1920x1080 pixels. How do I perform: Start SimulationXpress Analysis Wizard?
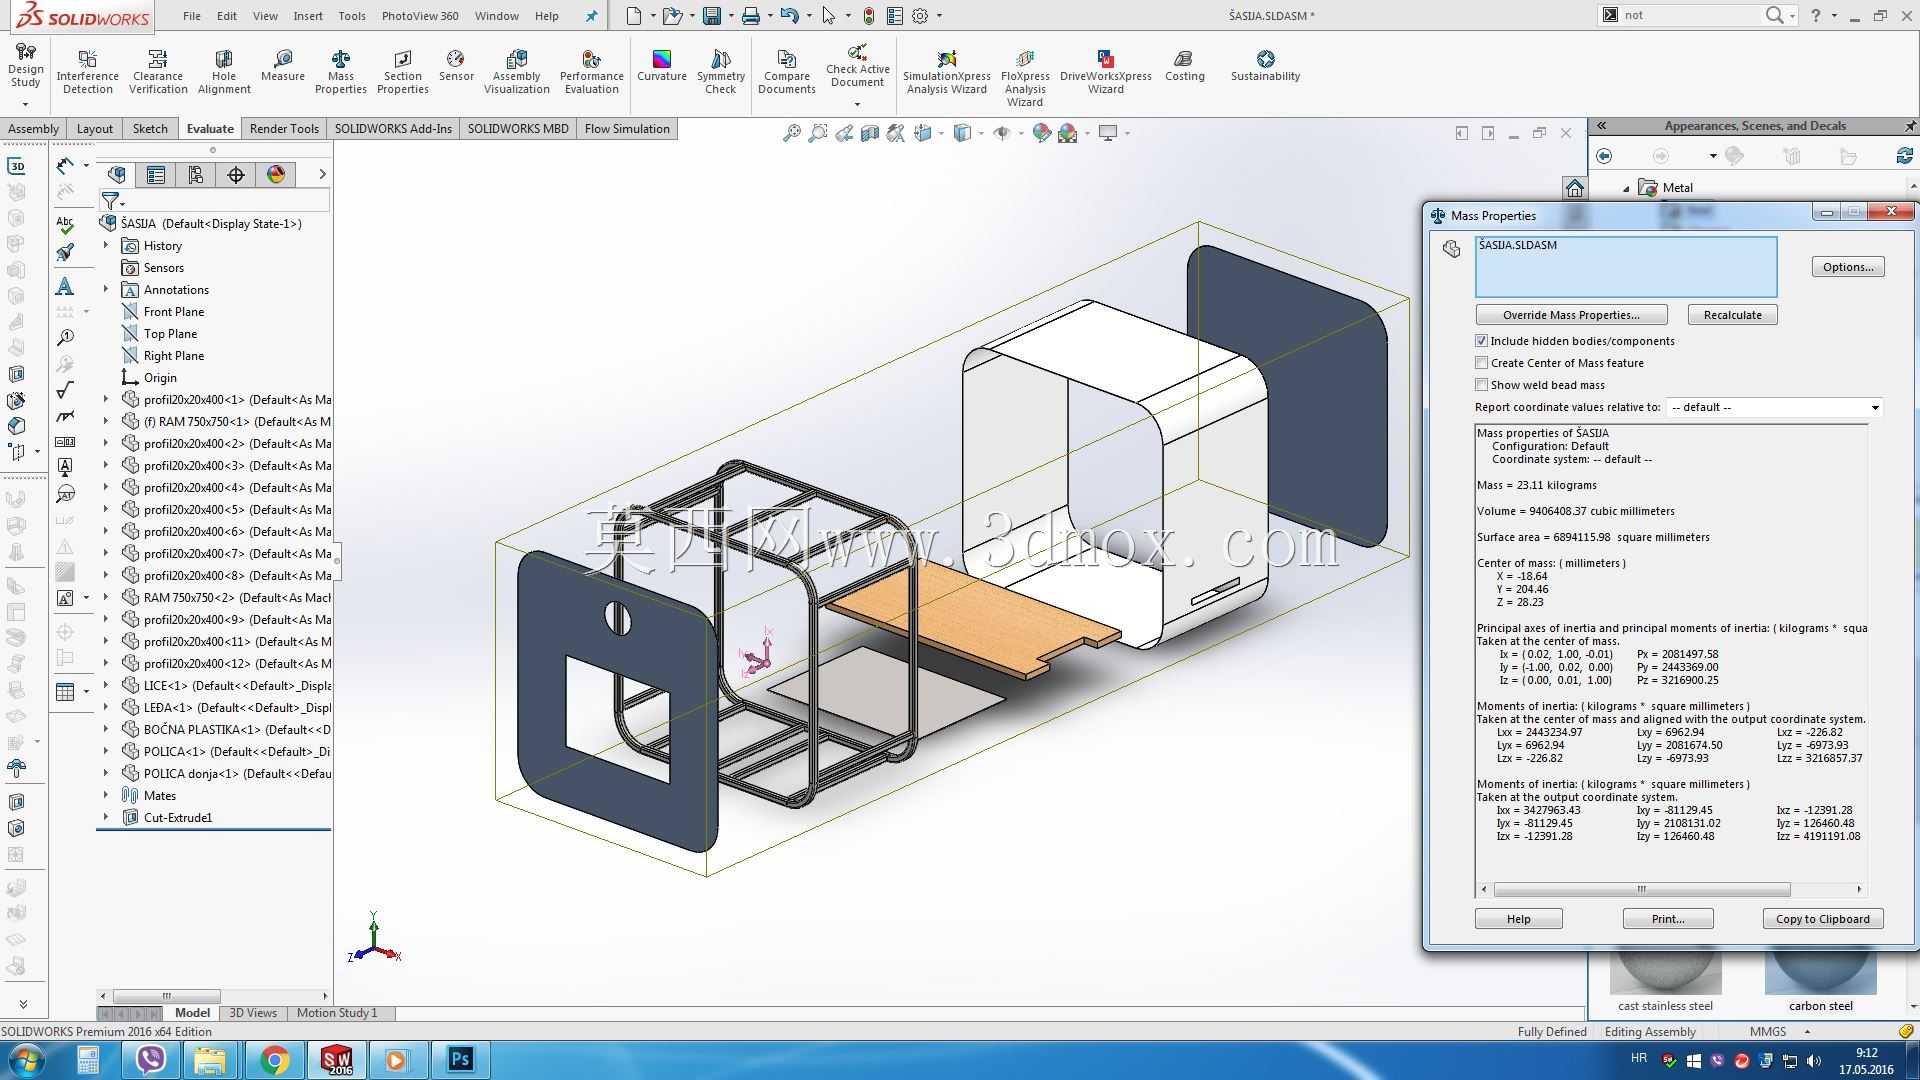[947, 72]
